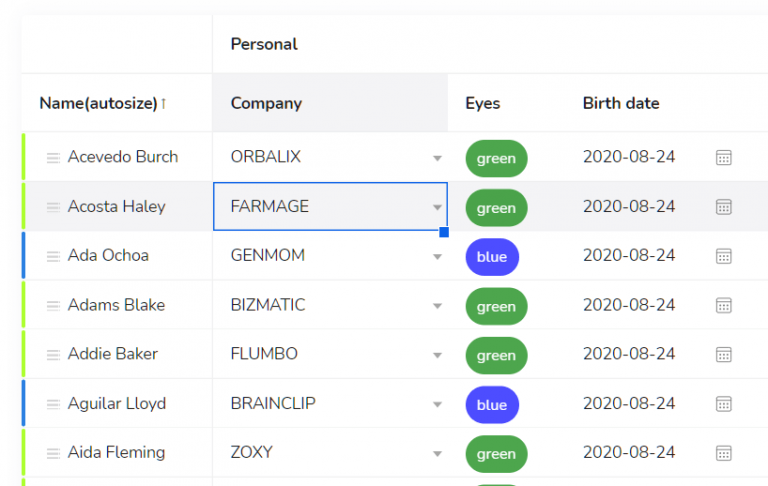This screenshot has width=768, height=486.
Task: Grab the drag handle icon beside Acevedo Burch
Action: pyautogui.click(x=53, y=158)
